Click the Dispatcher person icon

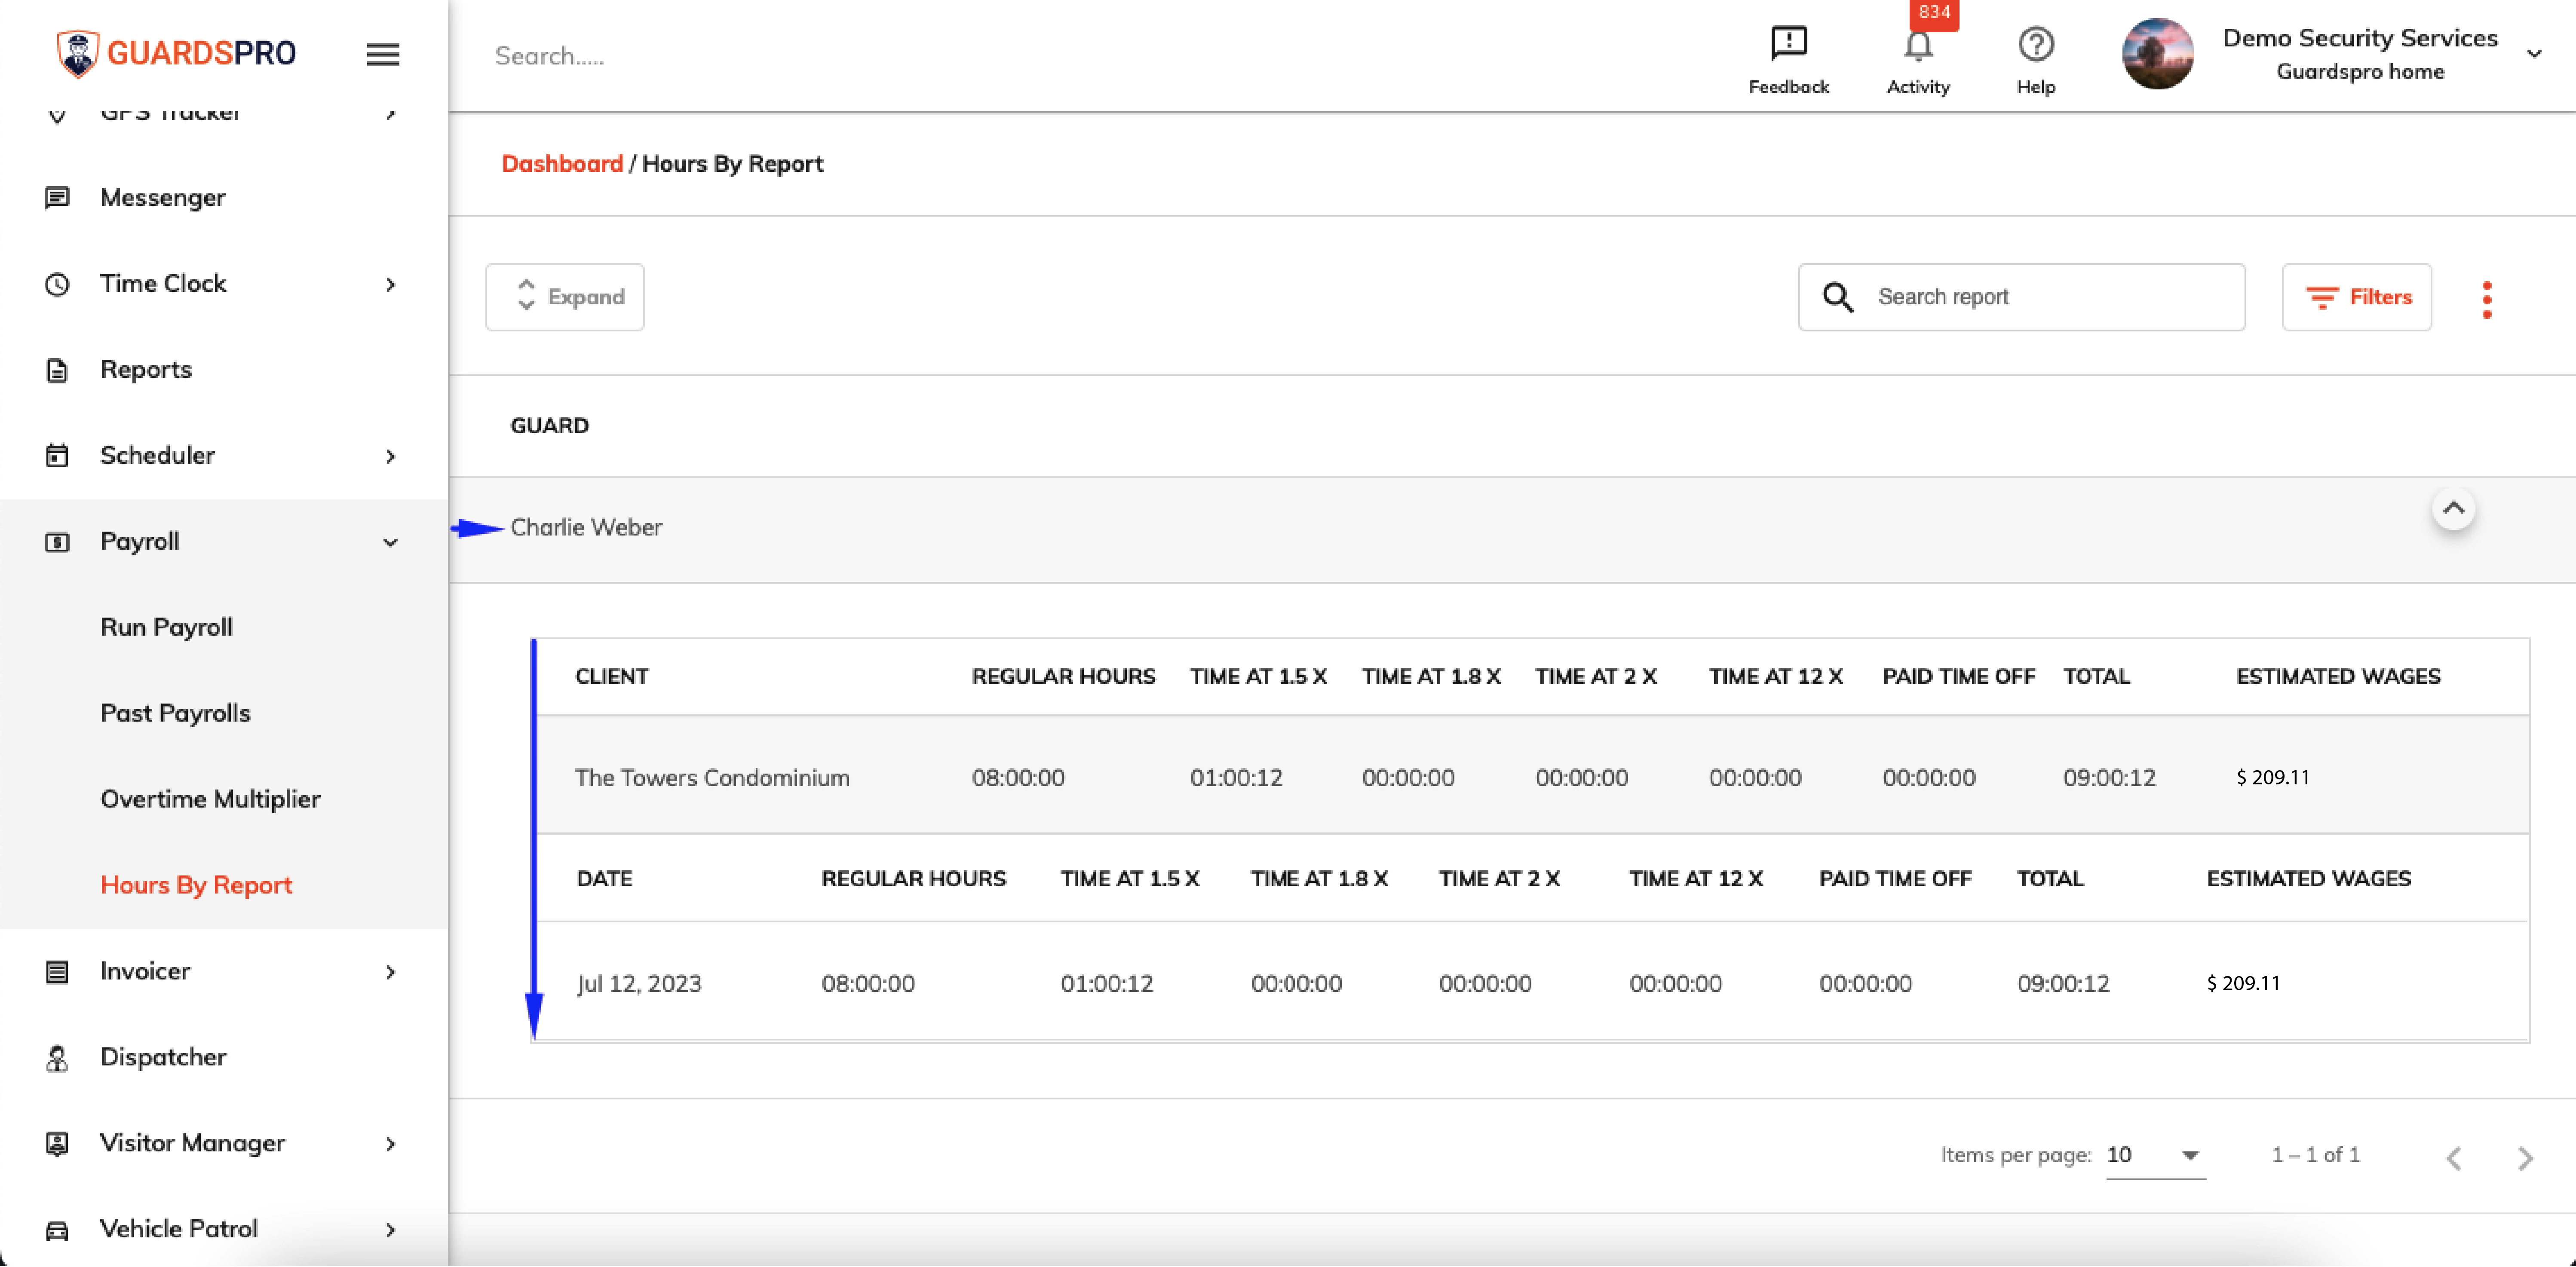[57, 1058]
